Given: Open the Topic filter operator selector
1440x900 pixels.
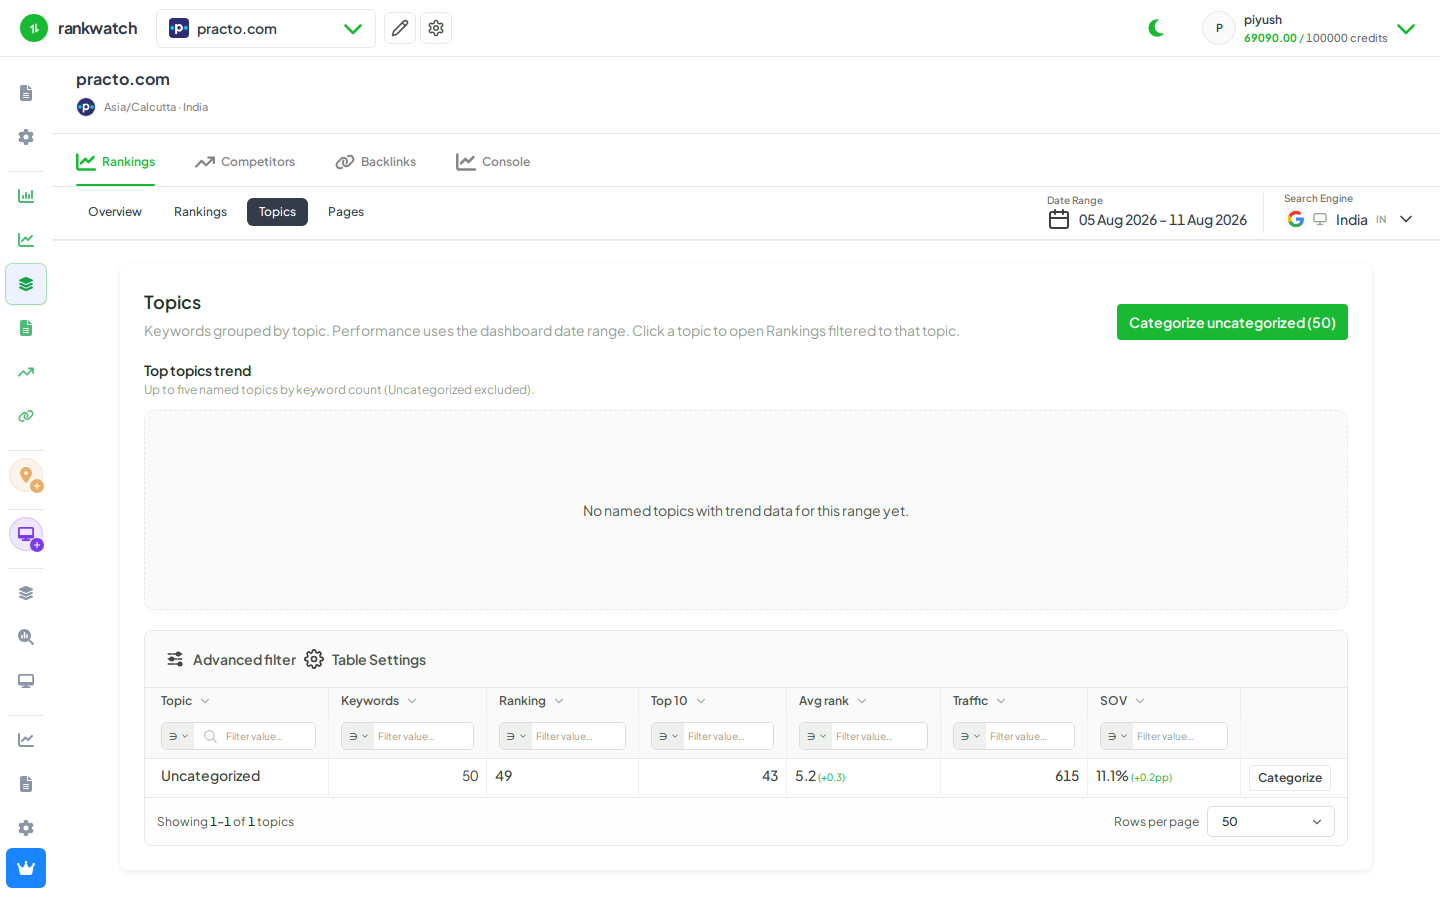Looking at the screenshot, I should (x=178, y=736).
